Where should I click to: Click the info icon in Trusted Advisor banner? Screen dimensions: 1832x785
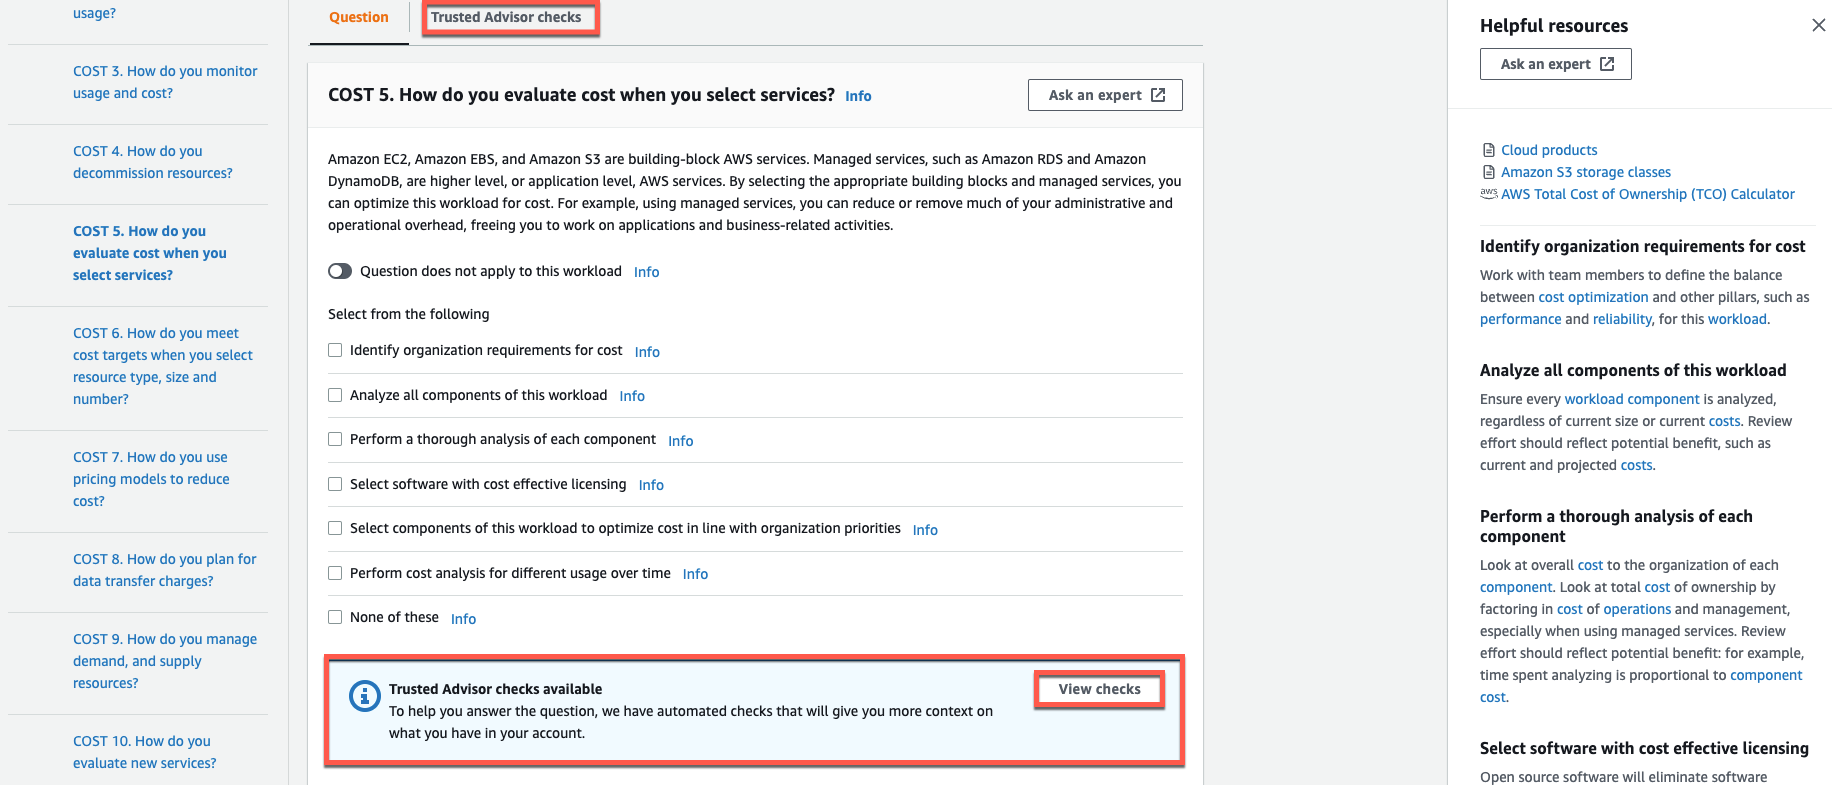364,695
